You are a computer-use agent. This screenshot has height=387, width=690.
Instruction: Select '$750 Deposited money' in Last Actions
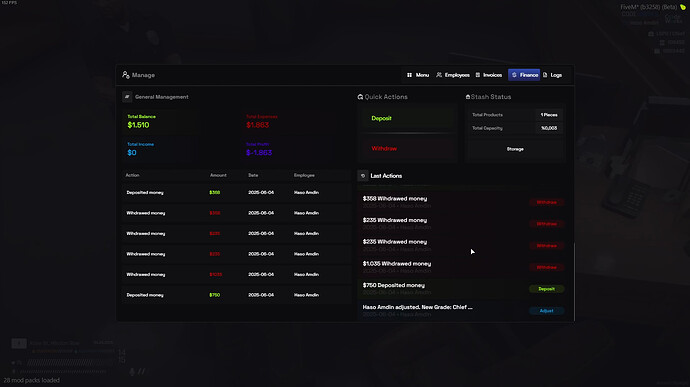click(462, 289)
